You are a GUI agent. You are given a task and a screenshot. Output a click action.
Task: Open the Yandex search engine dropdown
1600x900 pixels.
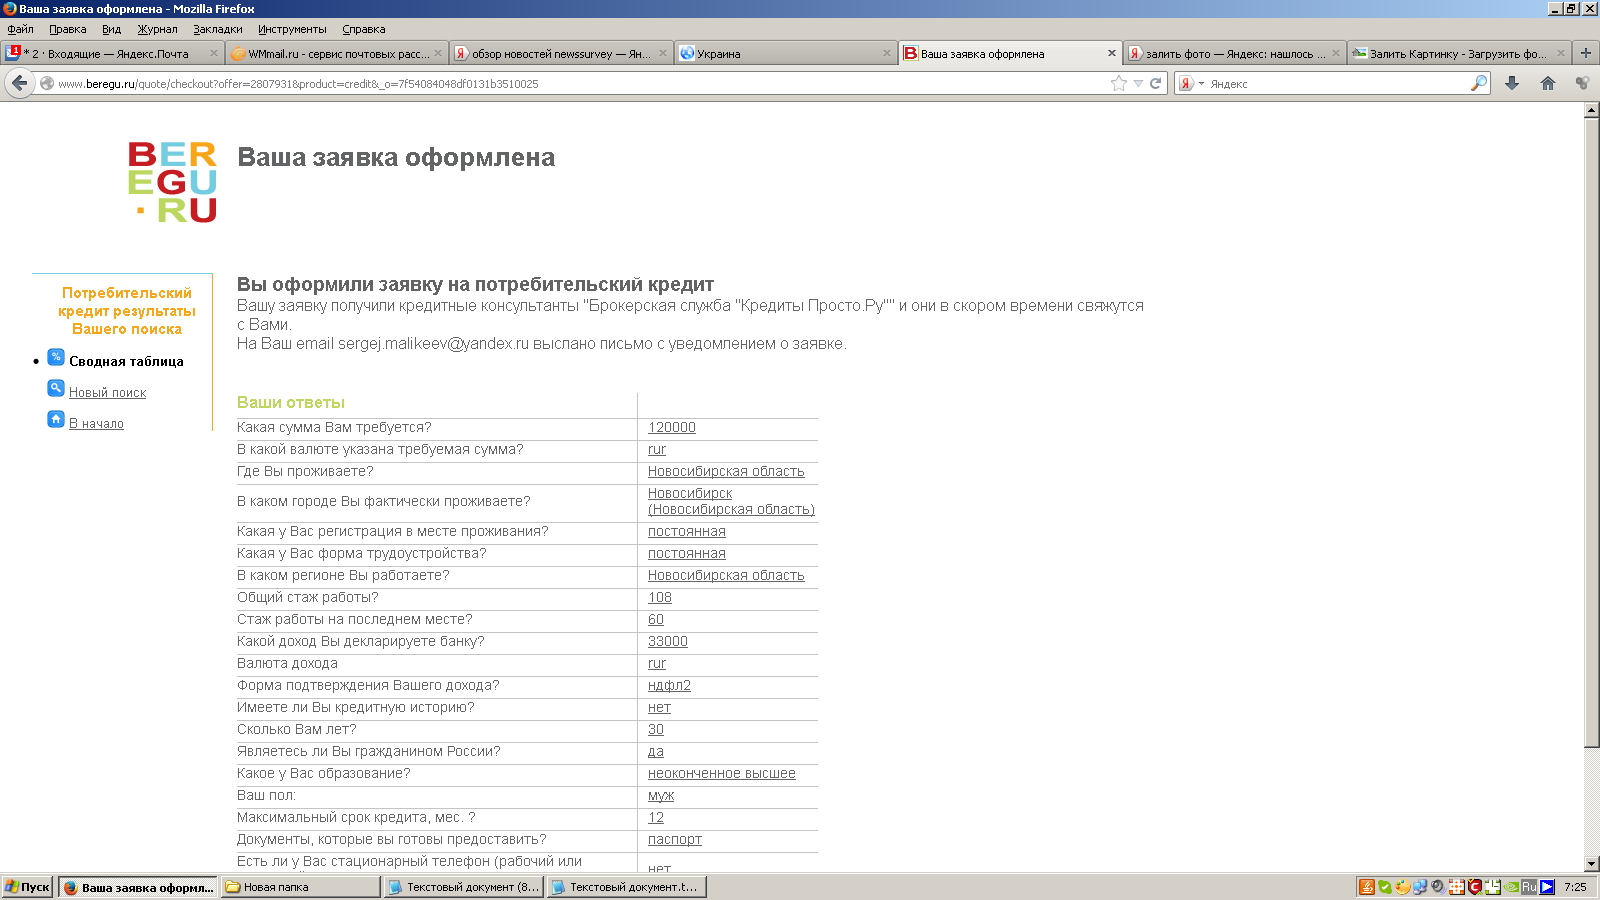1190,83
